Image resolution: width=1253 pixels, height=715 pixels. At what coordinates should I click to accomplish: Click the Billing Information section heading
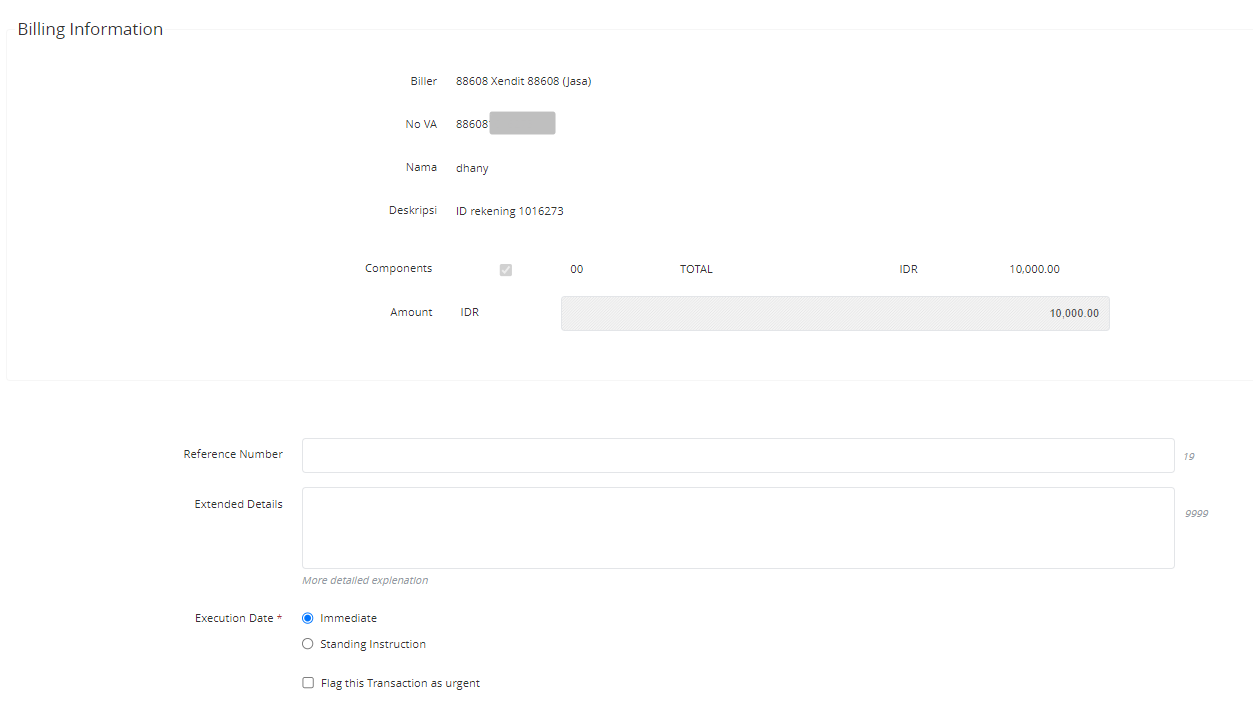click(90, 29)
